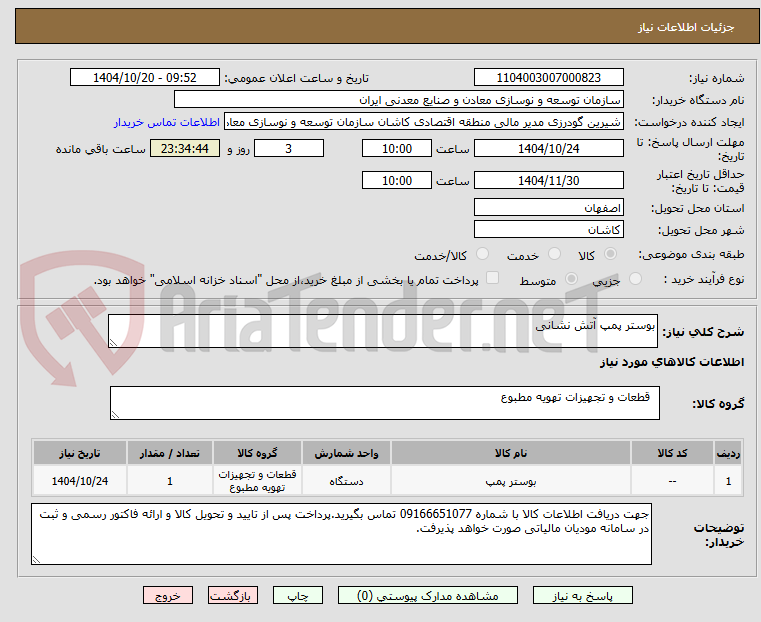This screenshot has height=622, width=761.
Task: Click the ایجاد کننده درخواست field
Action: [x=424, y=122]
